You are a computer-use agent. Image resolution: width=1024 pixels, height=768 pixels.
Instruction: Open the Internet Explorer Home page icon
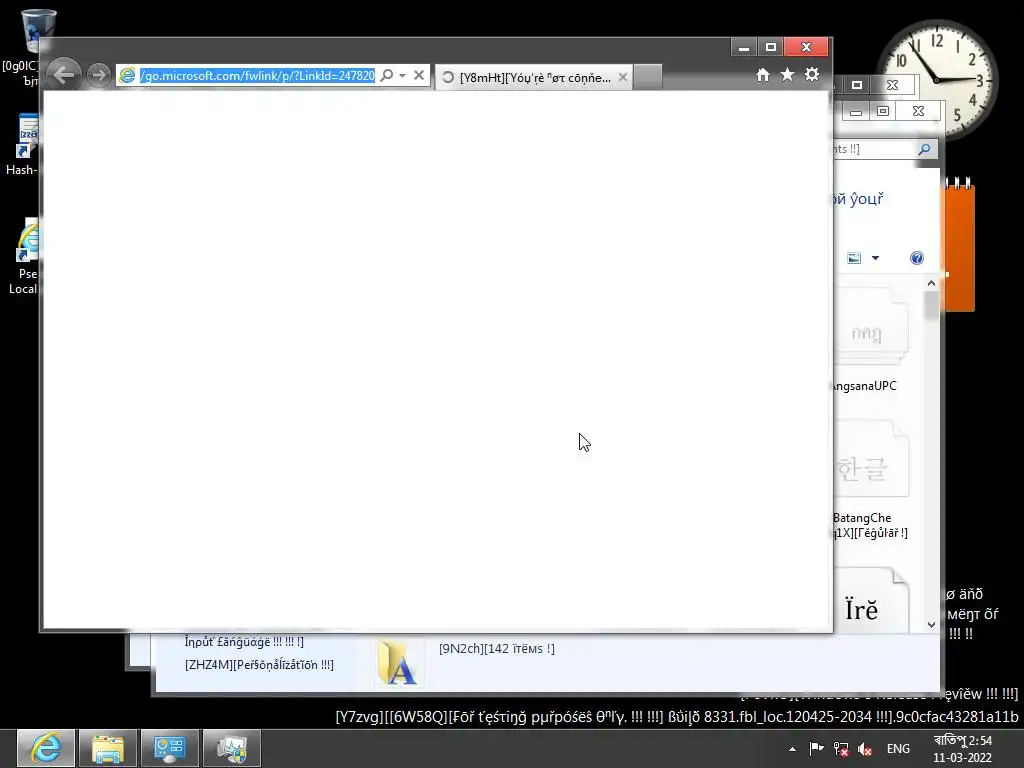tap(763, 75)
